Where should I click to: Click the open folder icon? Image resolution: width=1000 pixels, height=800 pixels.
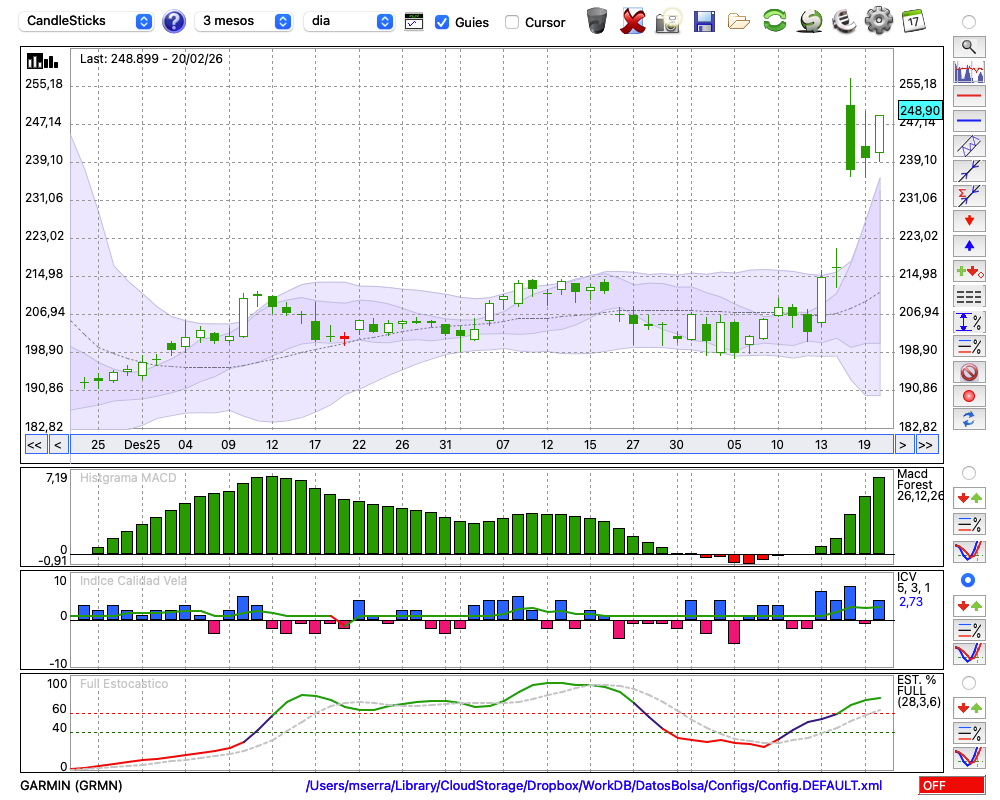pyautogui.click(x=739, y=21)
